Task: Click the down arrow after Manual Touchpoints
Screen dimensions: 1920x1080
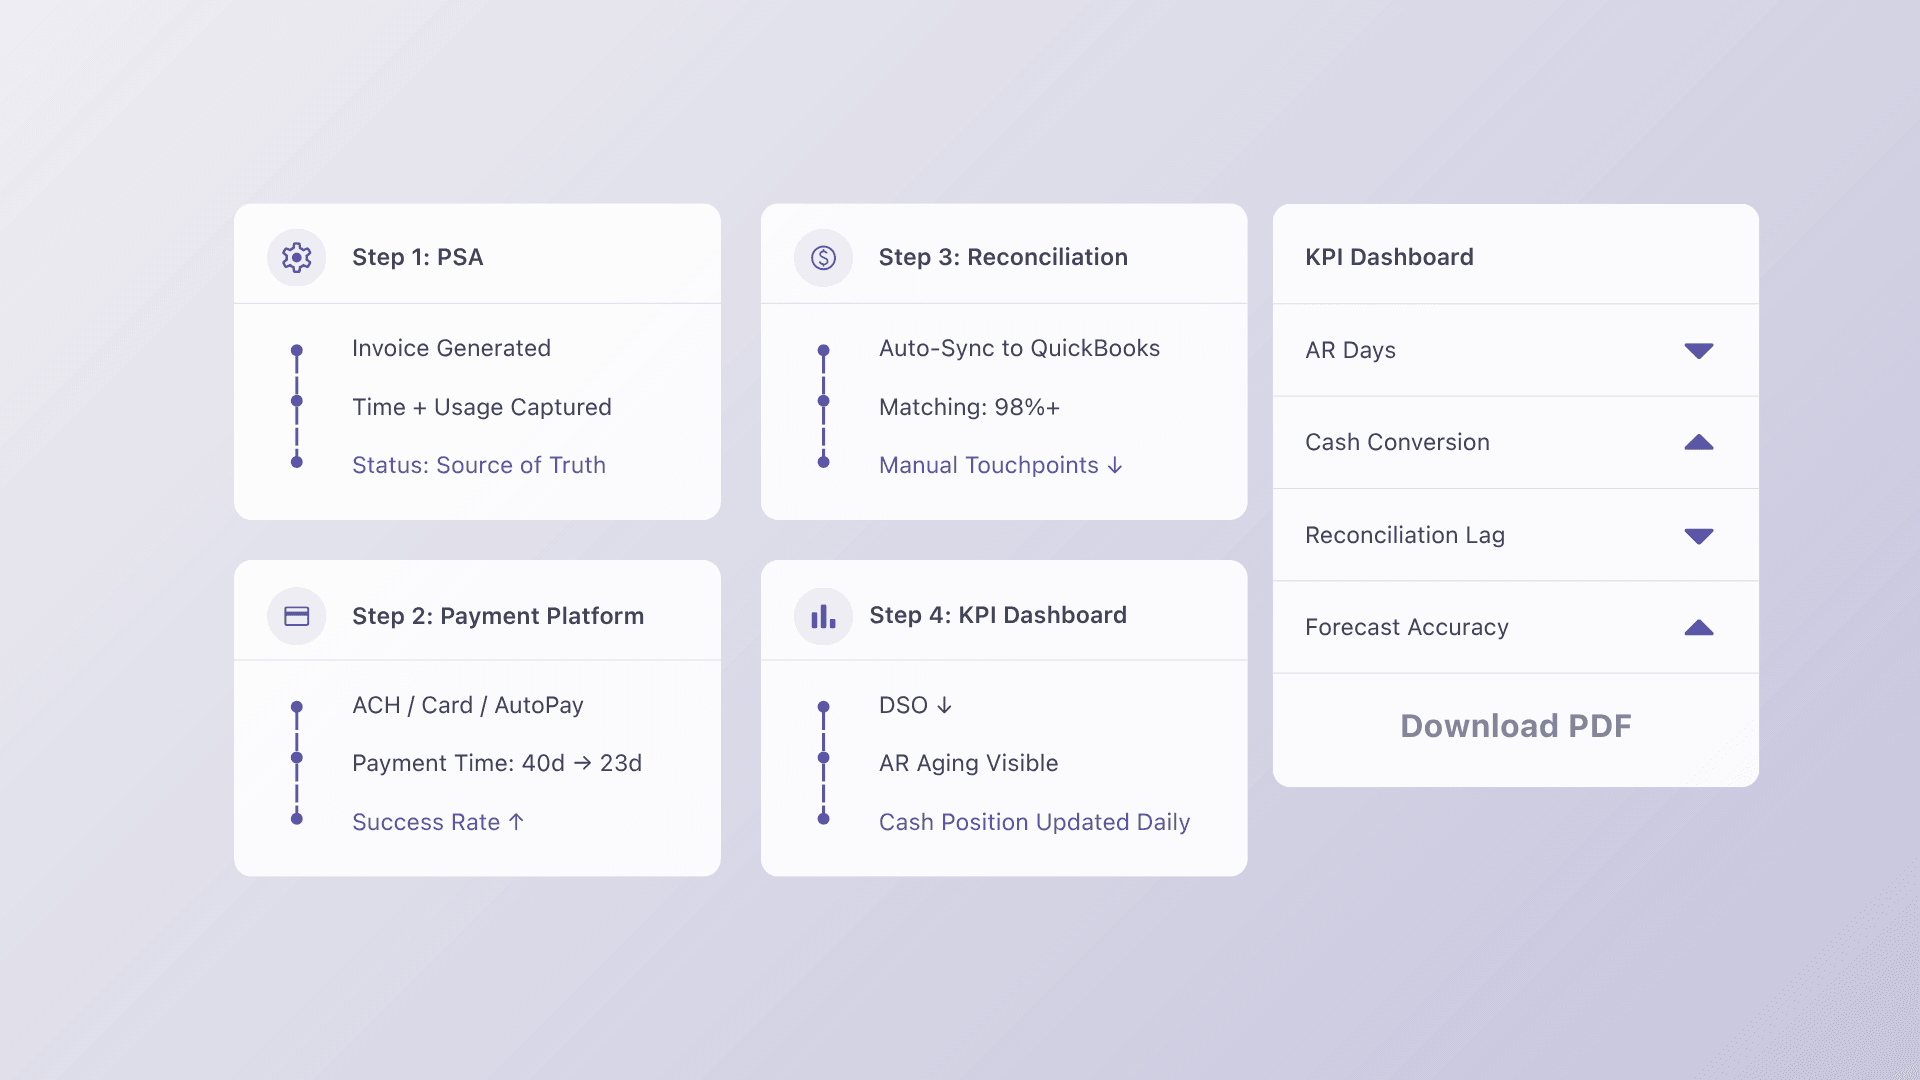Action: (1115, 466)
